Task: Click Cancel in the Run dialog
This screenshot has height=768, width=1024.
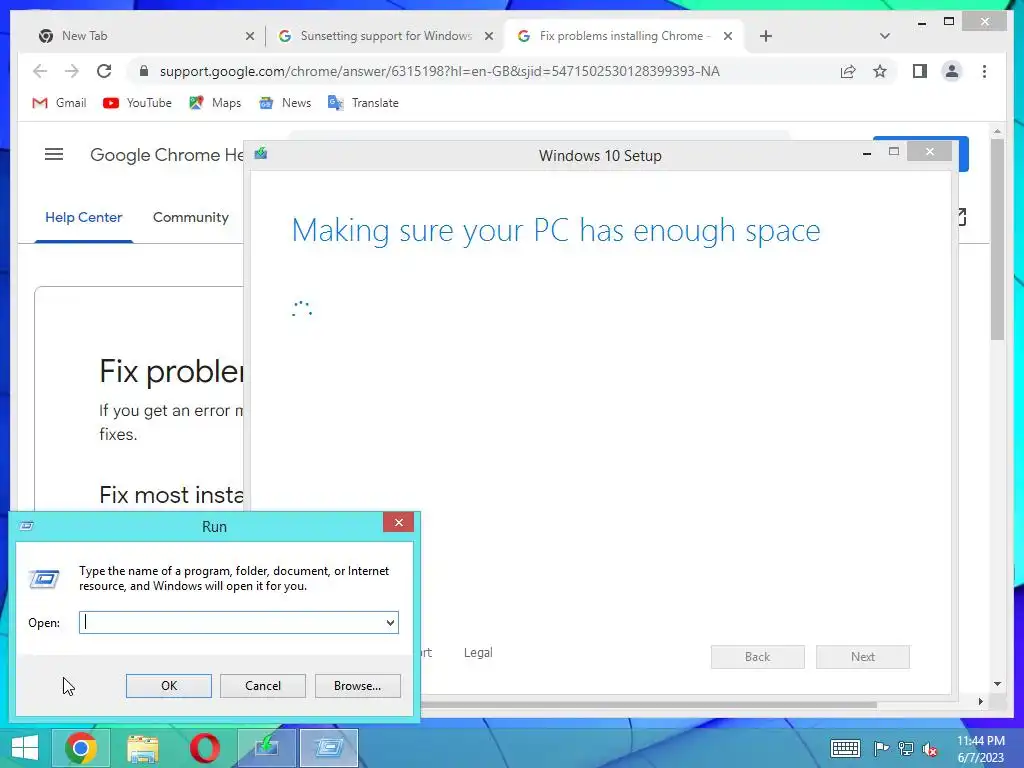Action: coord(263,686)
